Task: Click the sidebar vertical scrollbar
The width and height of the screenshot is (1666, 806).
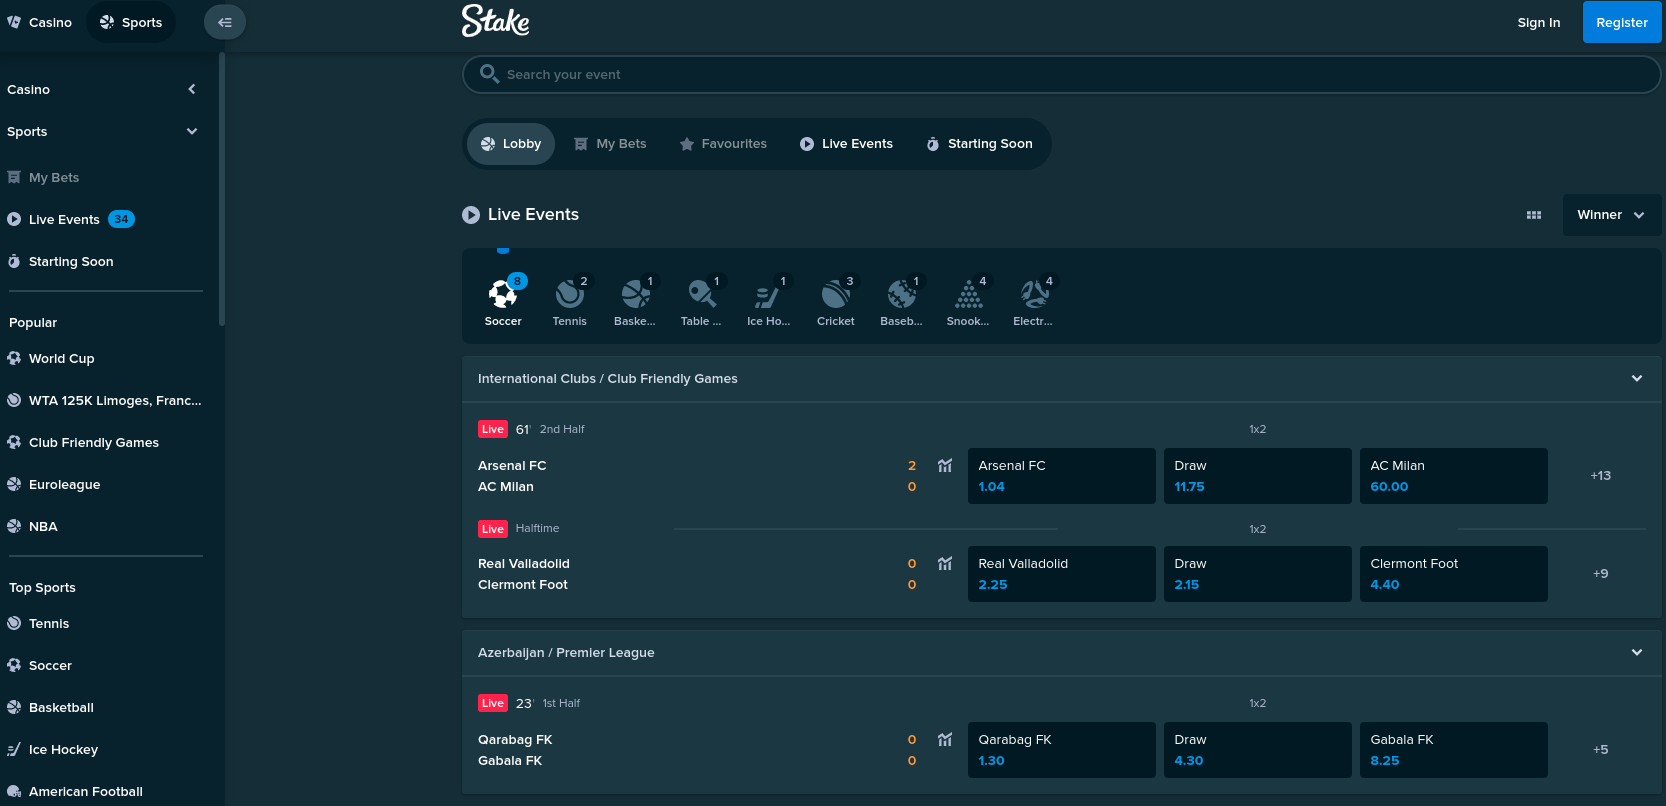Action: (222, 190)
